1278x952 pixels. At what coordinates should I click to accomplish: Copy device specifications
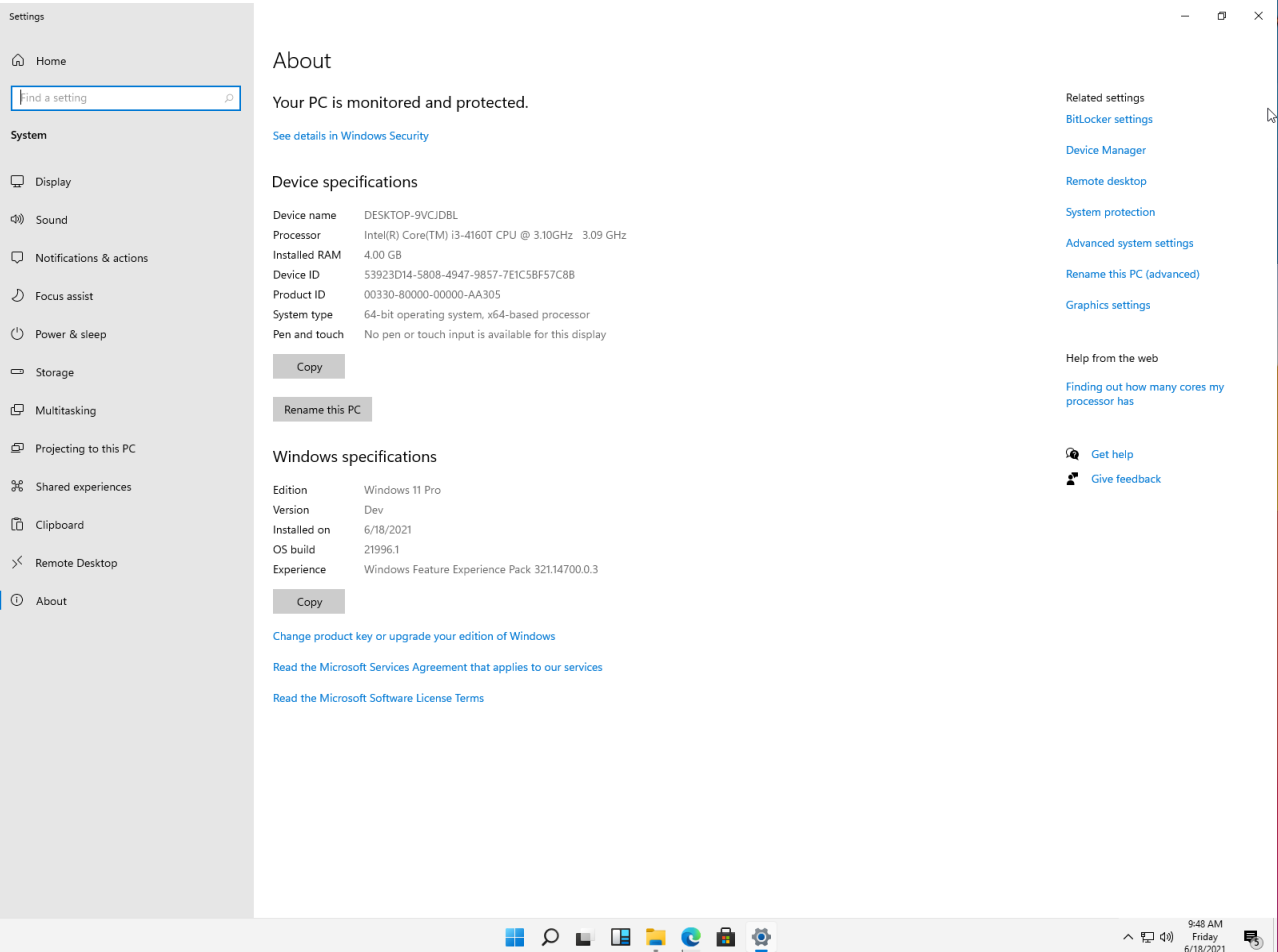(x=309, y=366)
